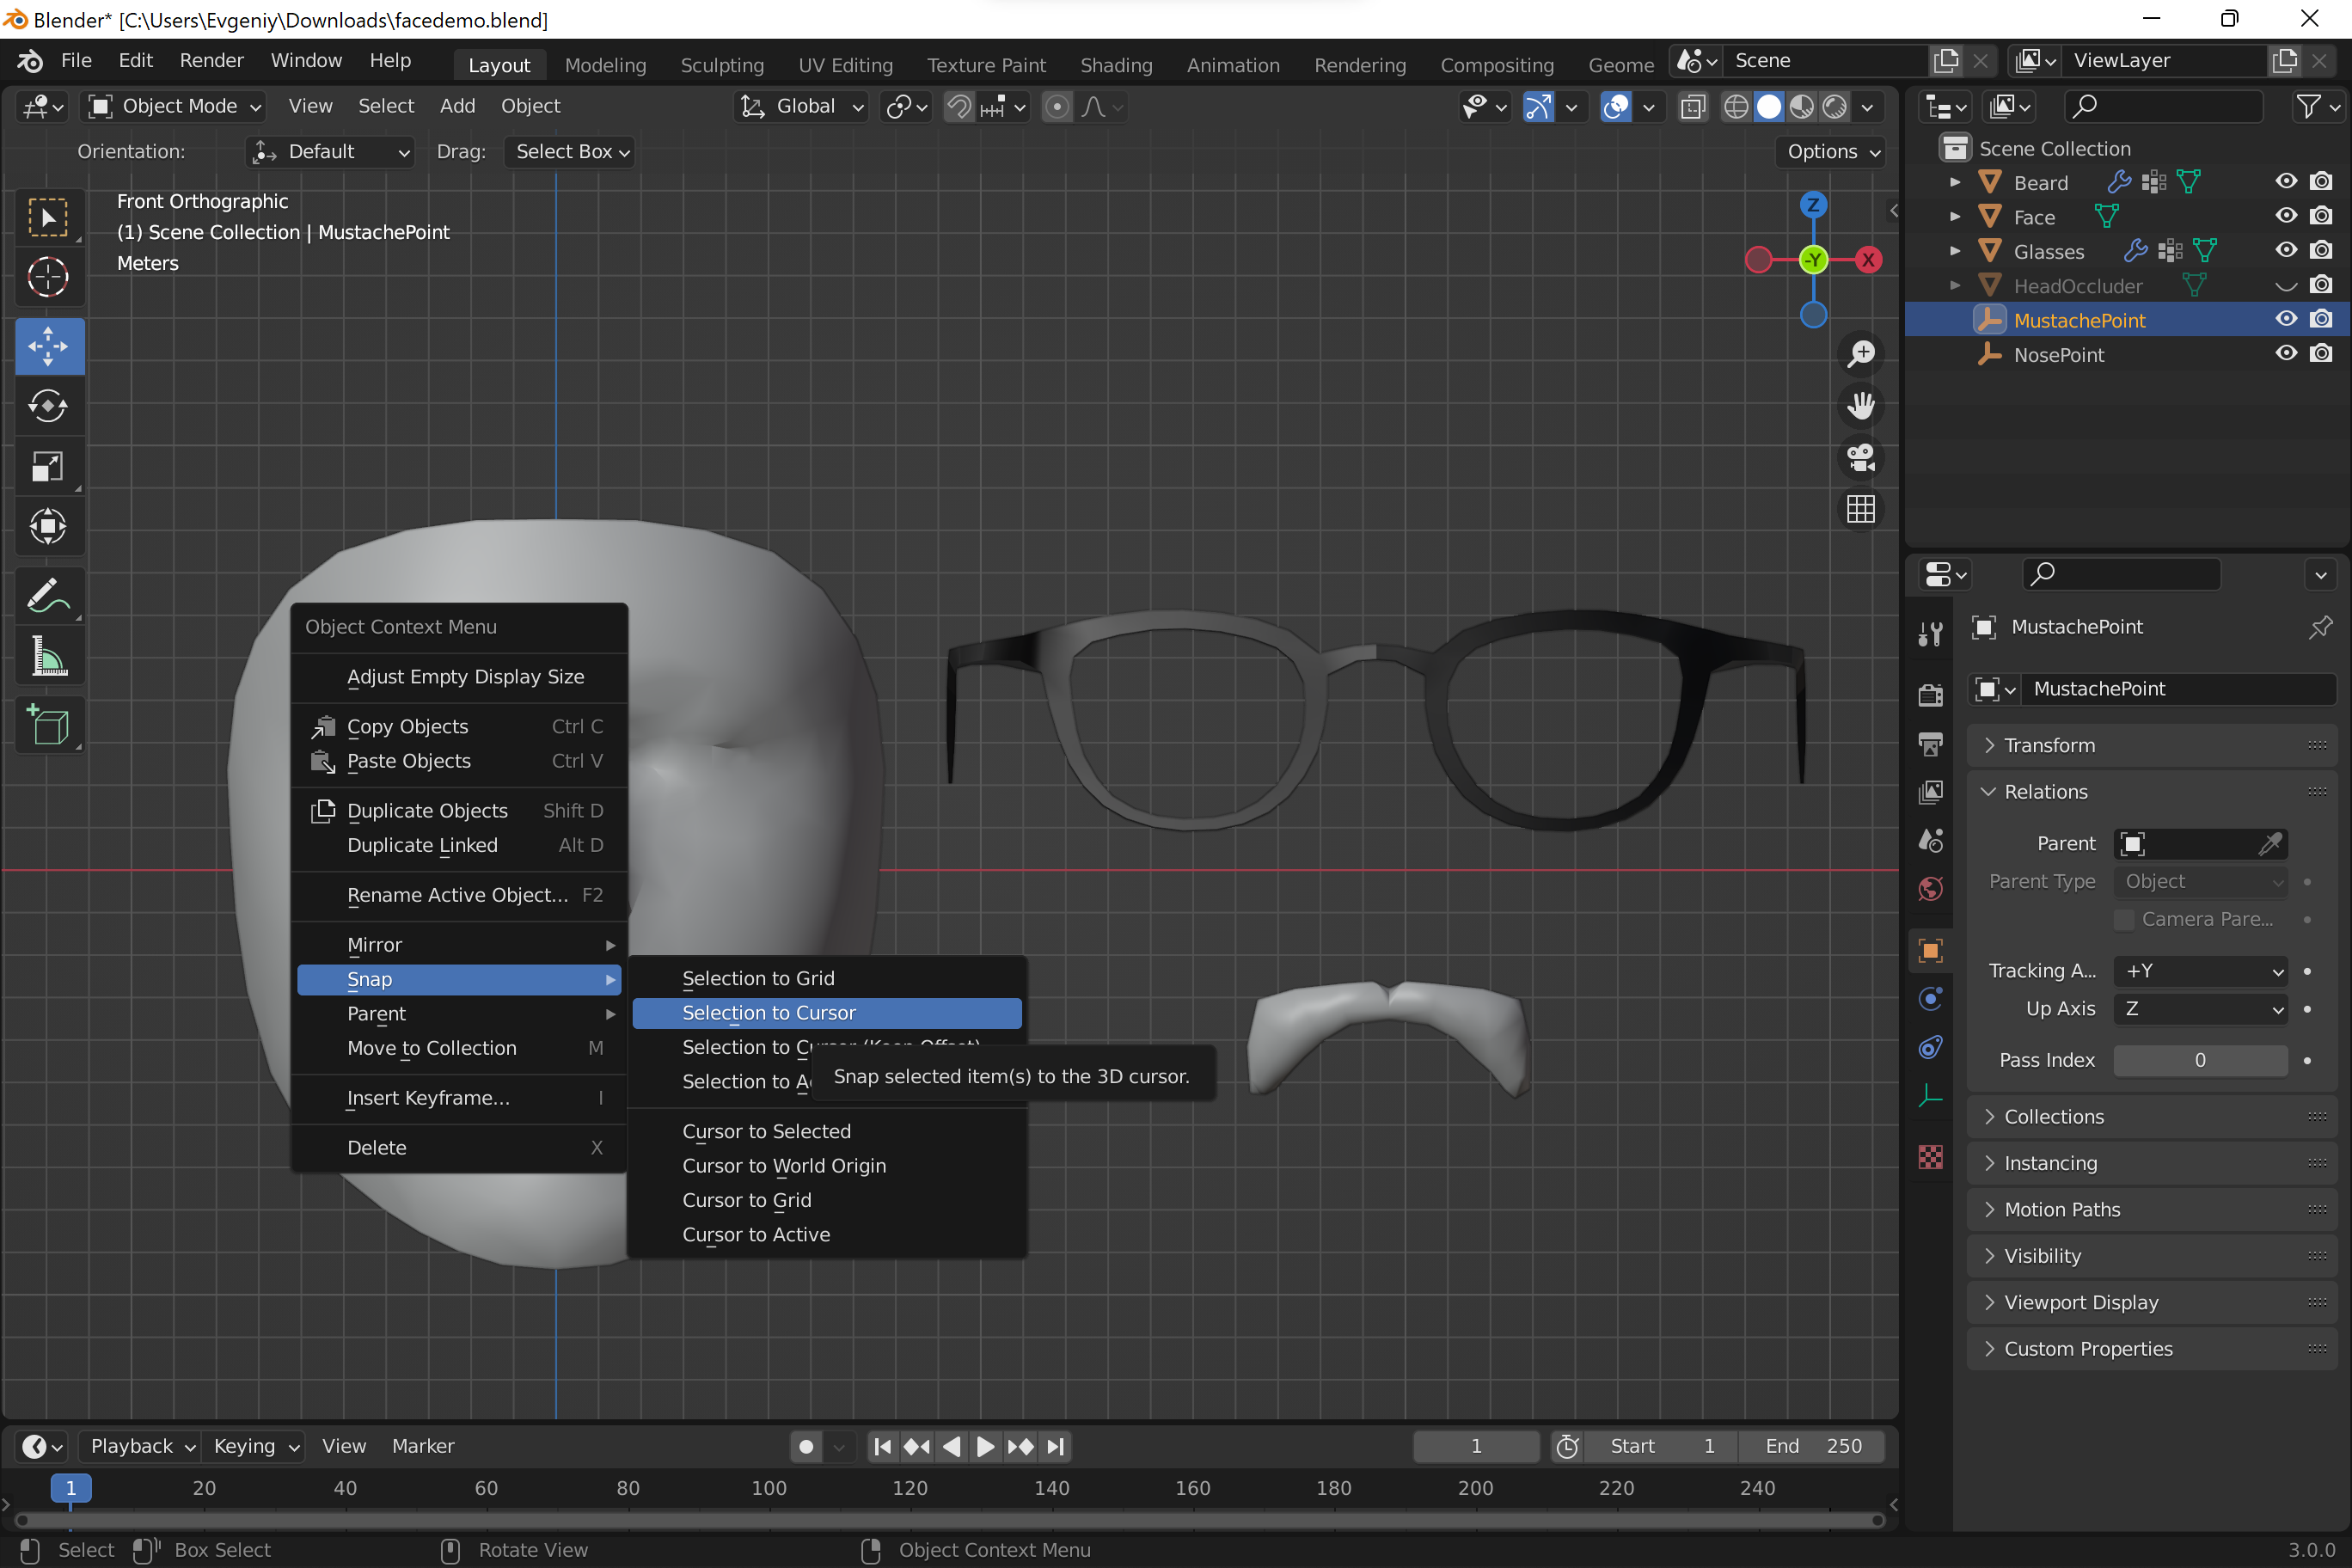Switch to orthographic/perspective grid icon
2352x1568 pixels.
[1860, 510]
